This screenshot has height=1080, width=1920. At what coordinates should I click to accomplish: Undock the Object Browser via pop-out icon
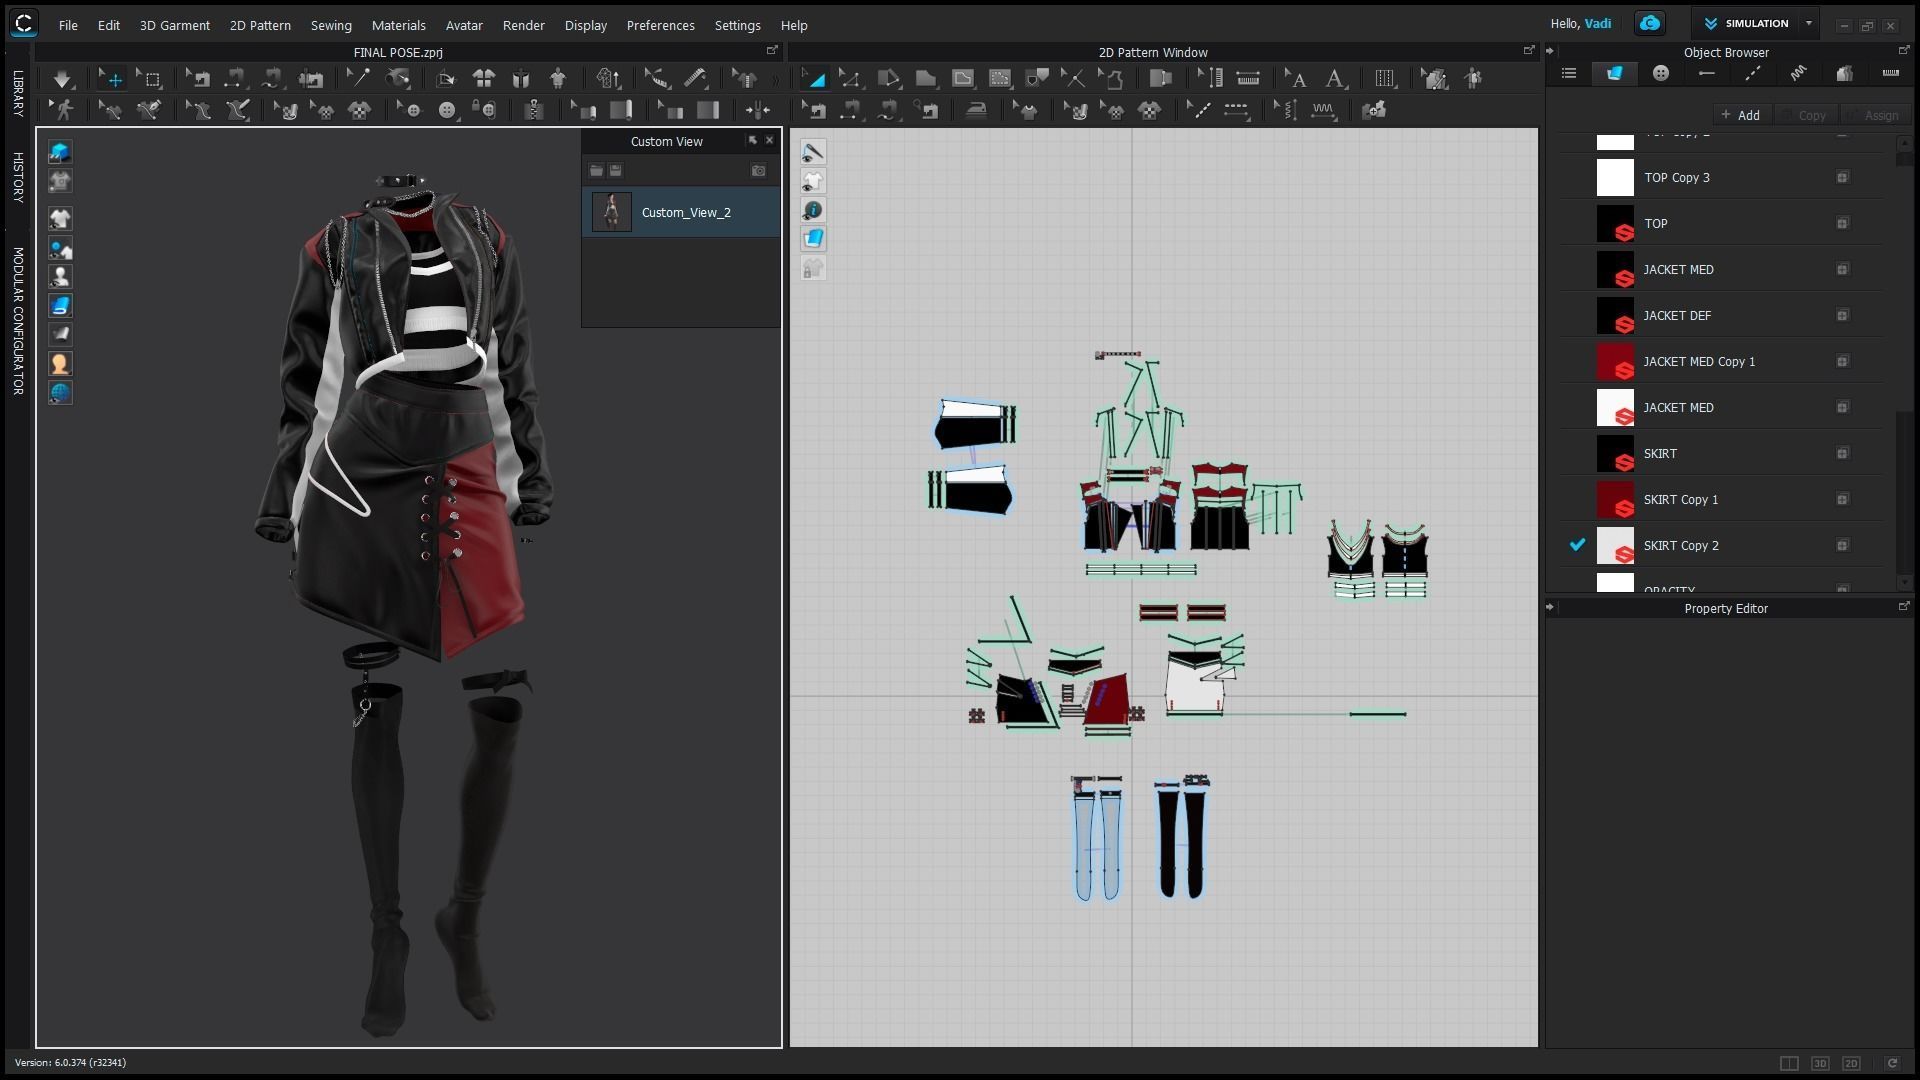[1903, 50]
